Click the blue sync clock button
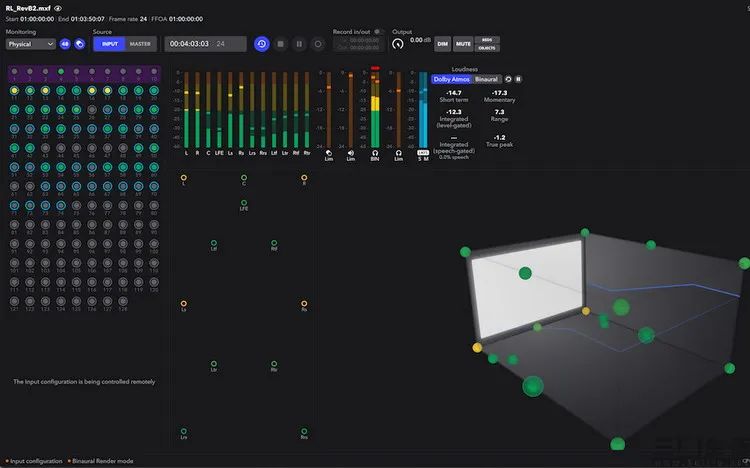This screenshot has height=468, width=750. (x=261, y=44)
